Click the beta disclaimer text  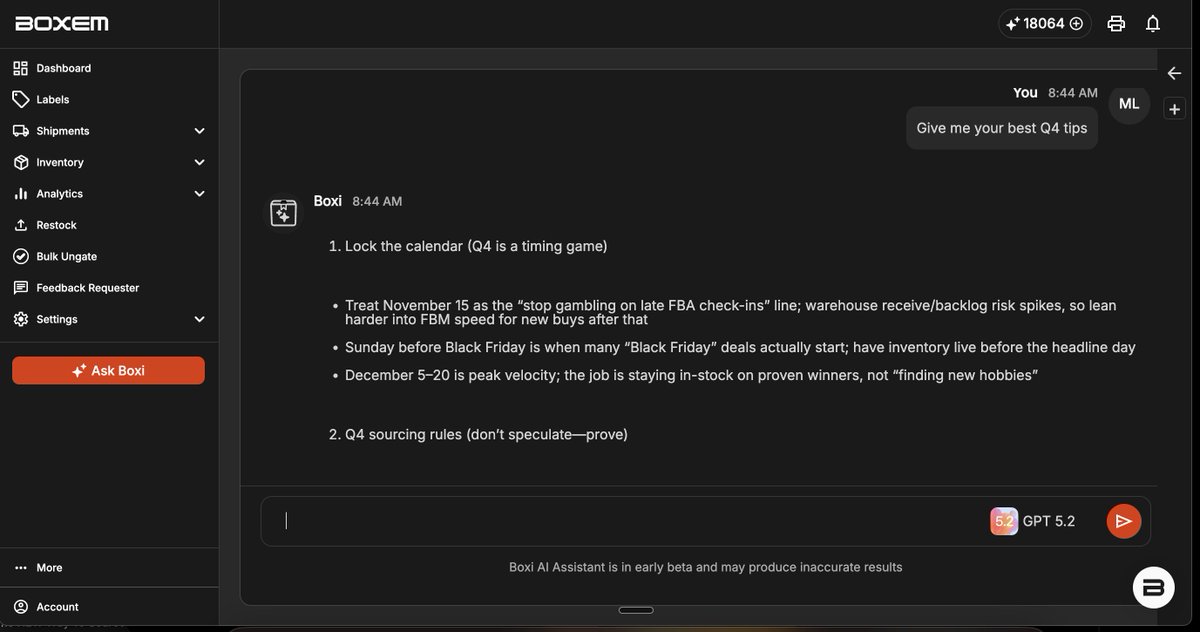(705, 567)
